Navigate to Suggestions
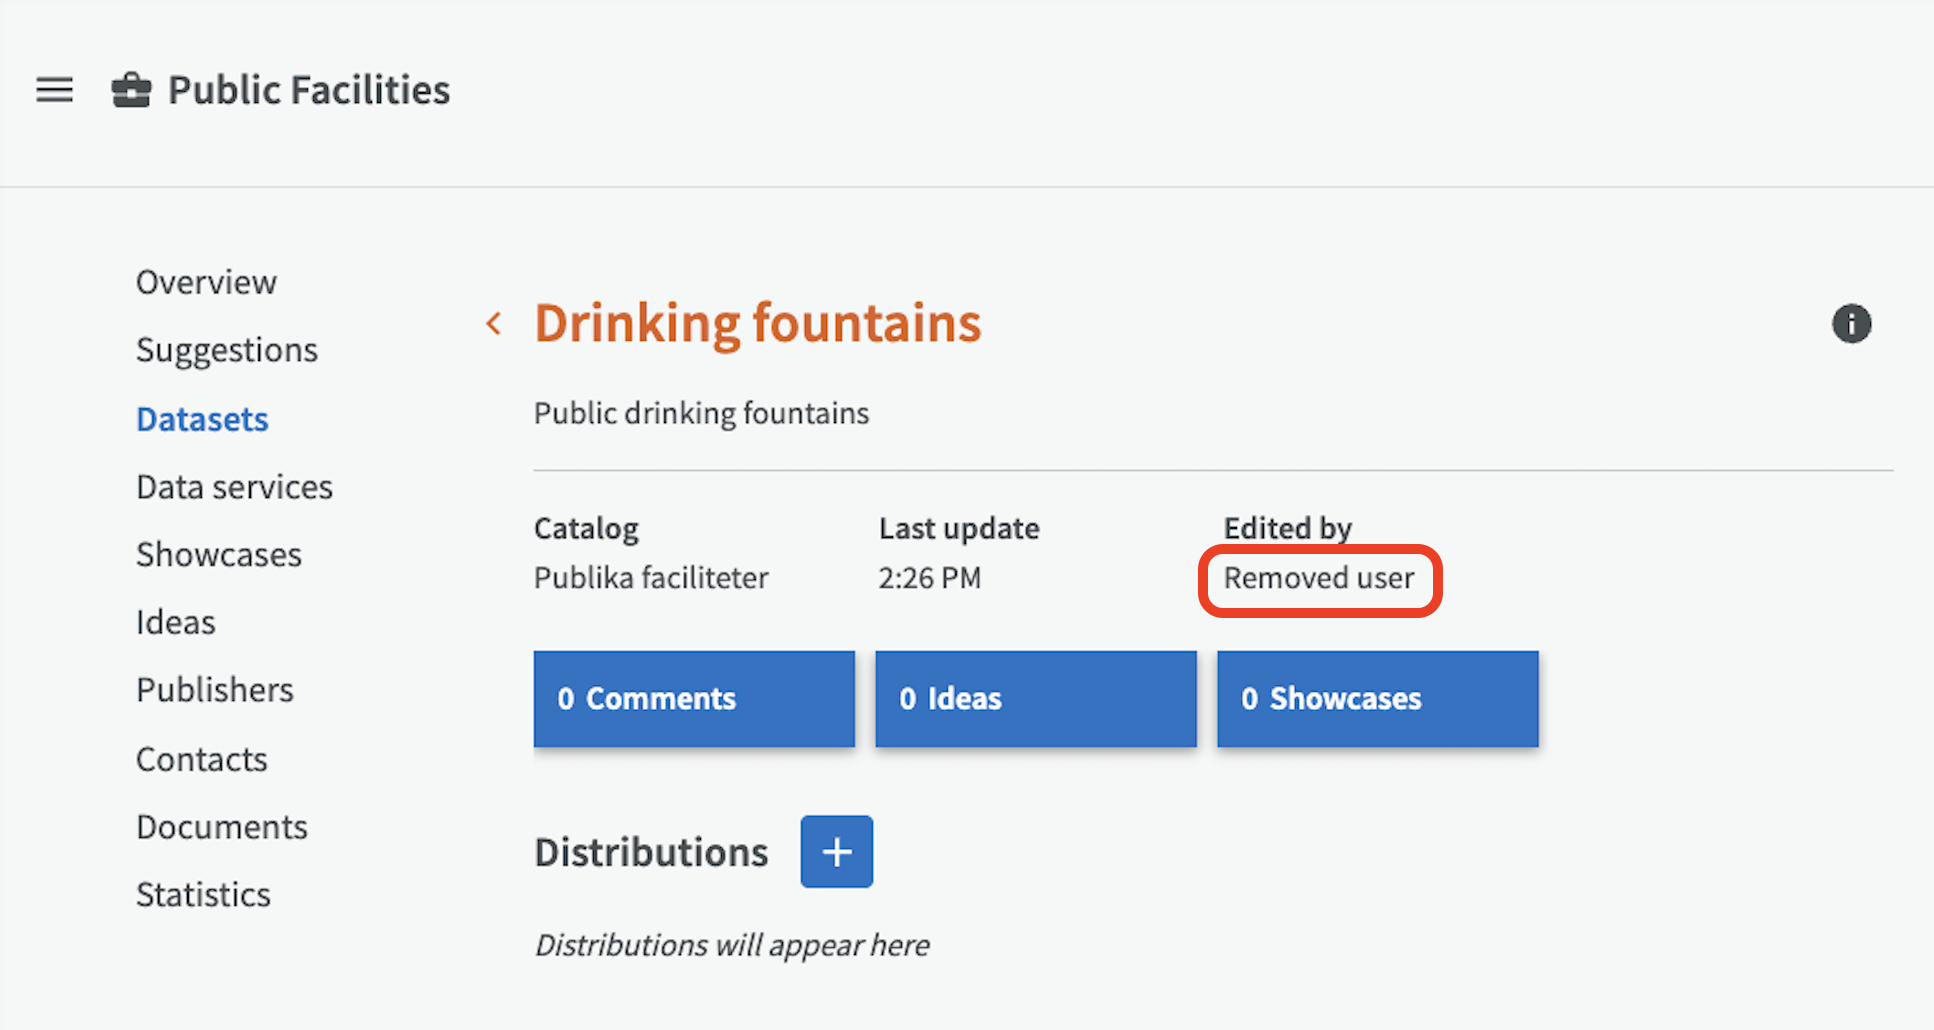Screen dimensions: 1934x1030 (x=226, y=350)
